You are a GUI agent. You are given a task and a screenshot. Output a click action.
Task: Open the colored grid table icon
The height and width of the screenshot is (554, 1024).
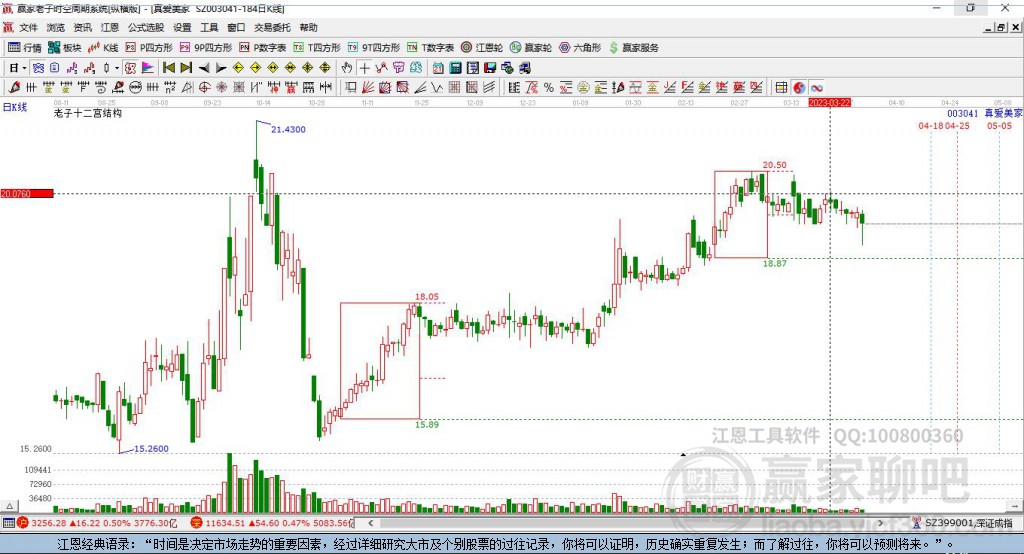782,87
